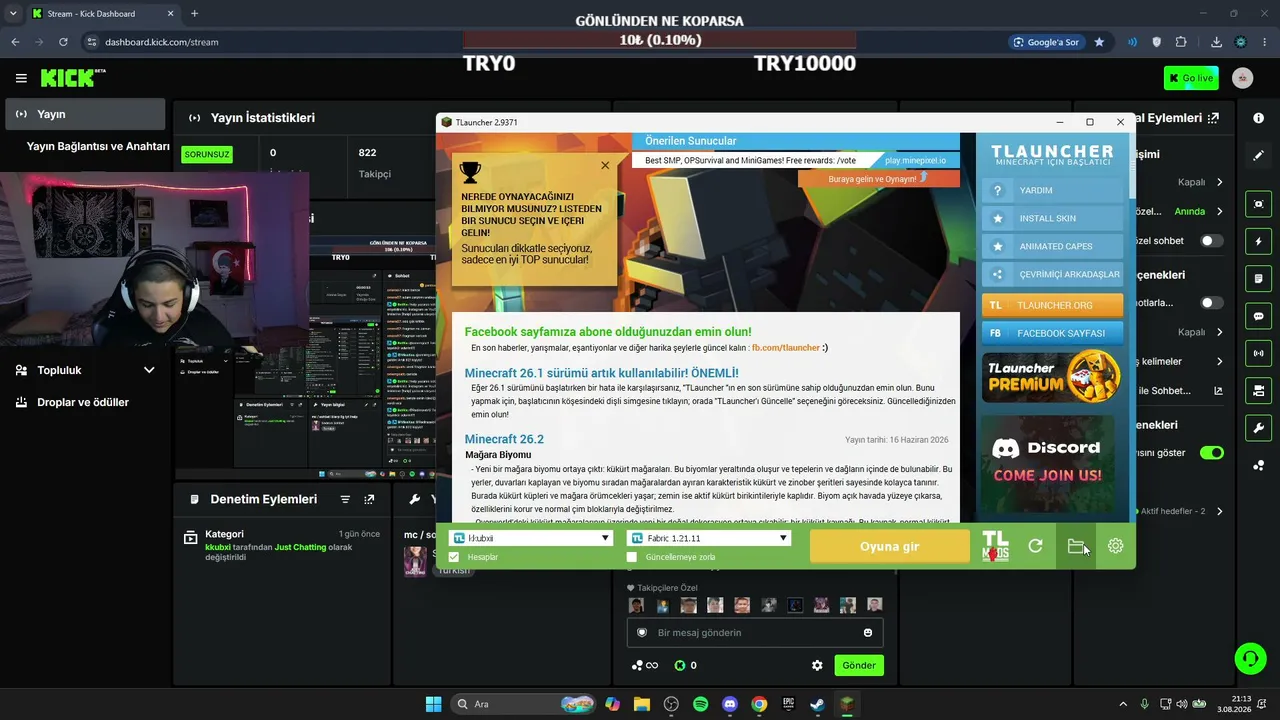
Task: Open Discord from the taskbar
Action: pos(729,704)
